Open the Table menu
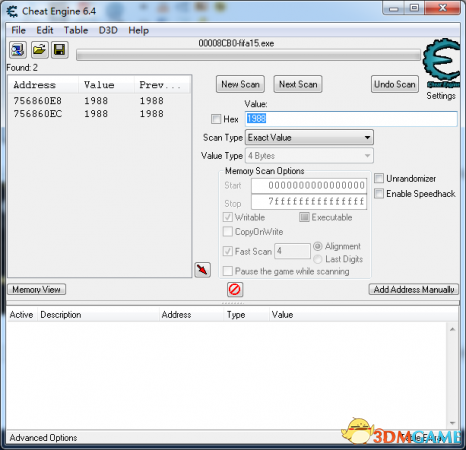Viewport: 466px width, 450px height. click(x=76, y=30)
